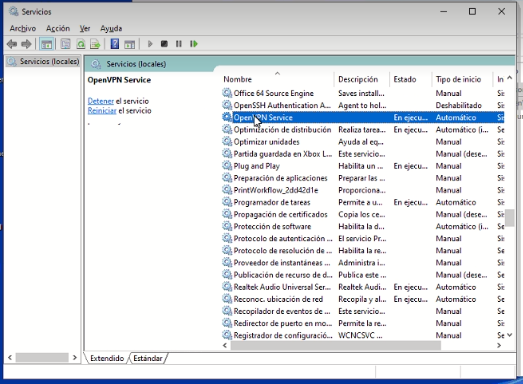Click the gear icon beside Realtek Audio Universal Service

coord(227,287)
